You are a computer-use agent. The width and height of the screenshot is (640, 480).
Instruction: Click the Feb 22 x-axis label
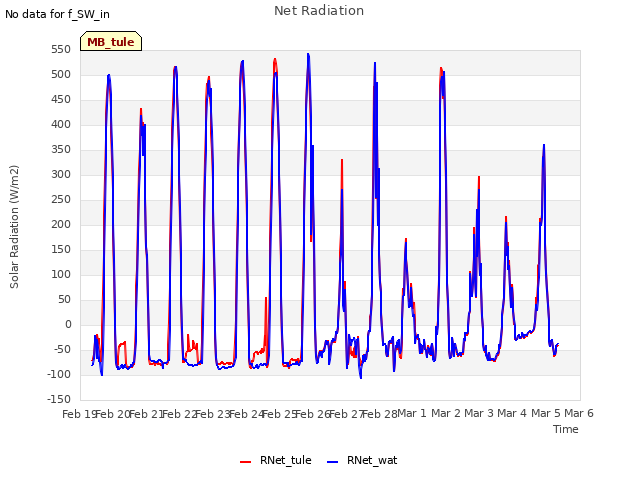[179, 414]
